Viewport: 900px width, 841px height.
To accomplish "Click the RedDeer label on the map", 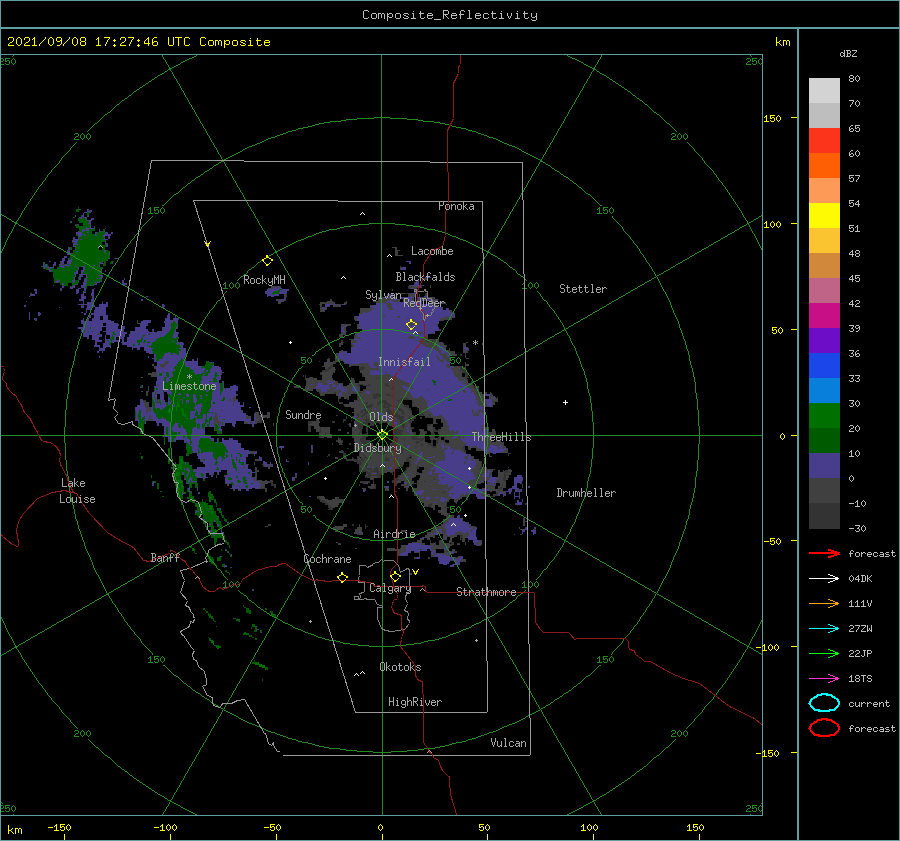I will point(424,303).
